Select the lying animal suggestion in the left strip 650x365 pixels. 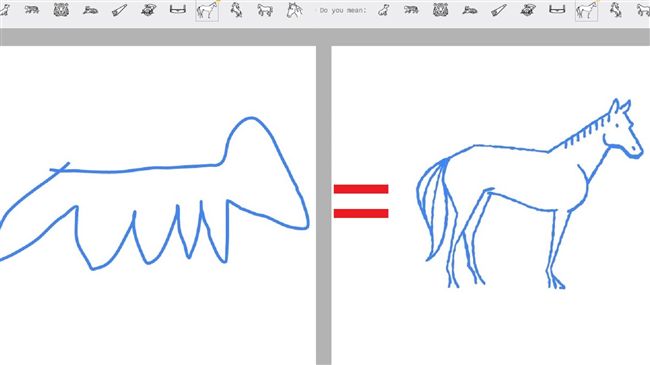[90, 10]
